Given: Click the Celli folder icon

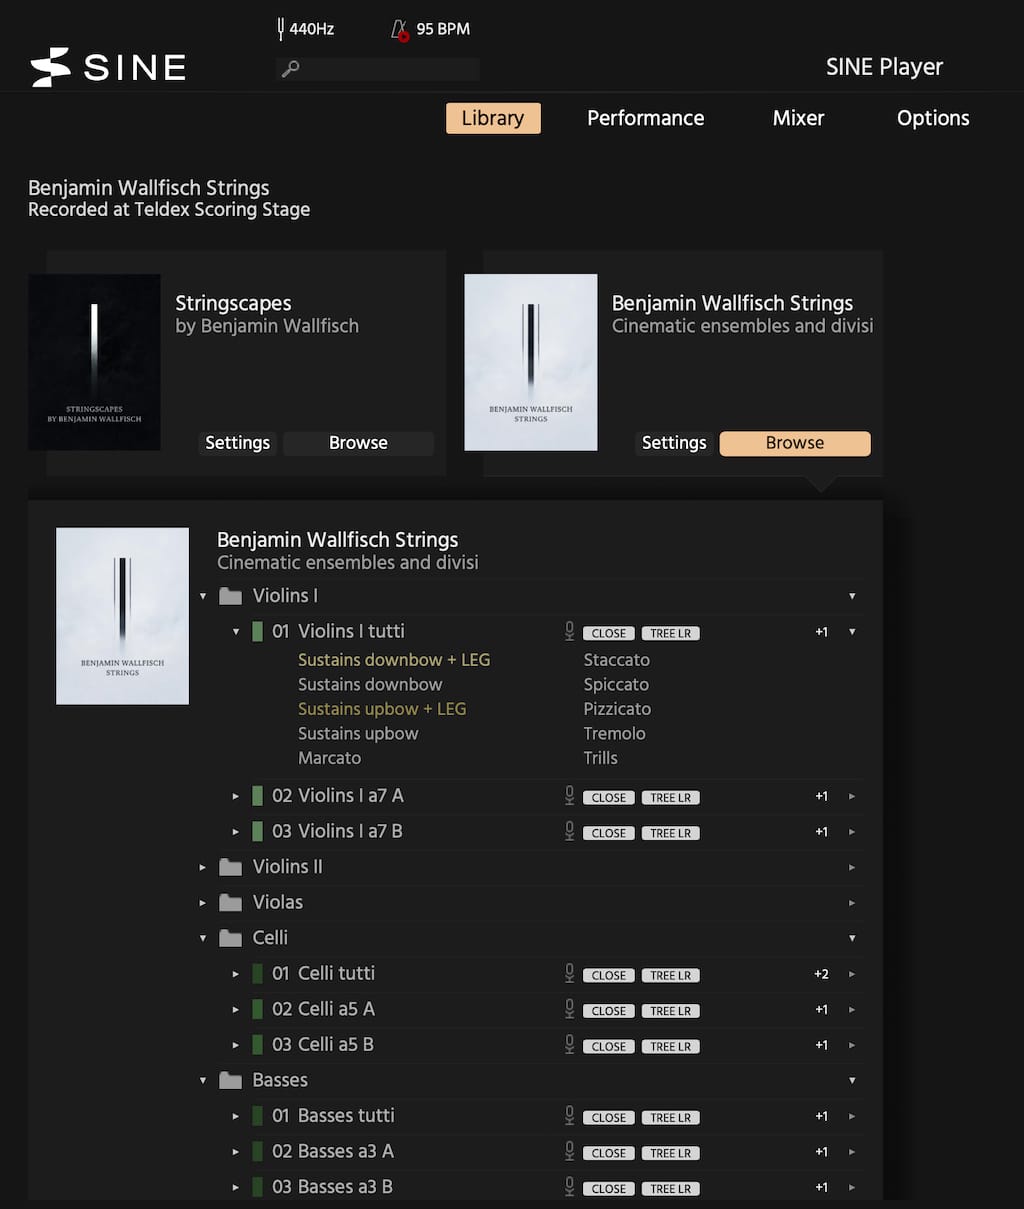Looking at the screenshot, I should [231, 938].
